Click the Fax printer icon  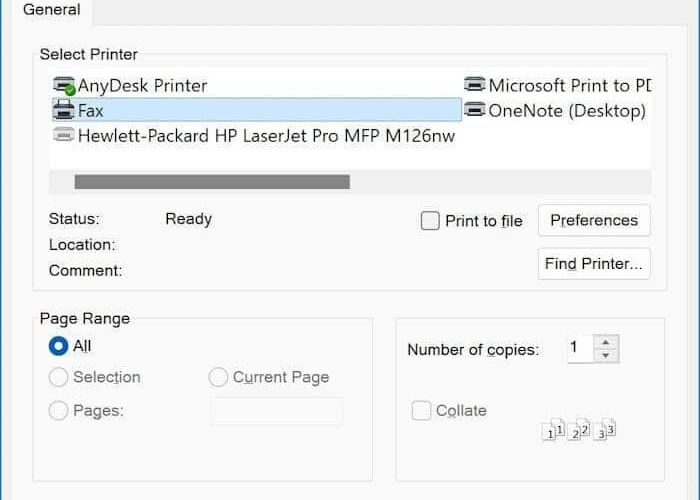(x=64, y=110)
